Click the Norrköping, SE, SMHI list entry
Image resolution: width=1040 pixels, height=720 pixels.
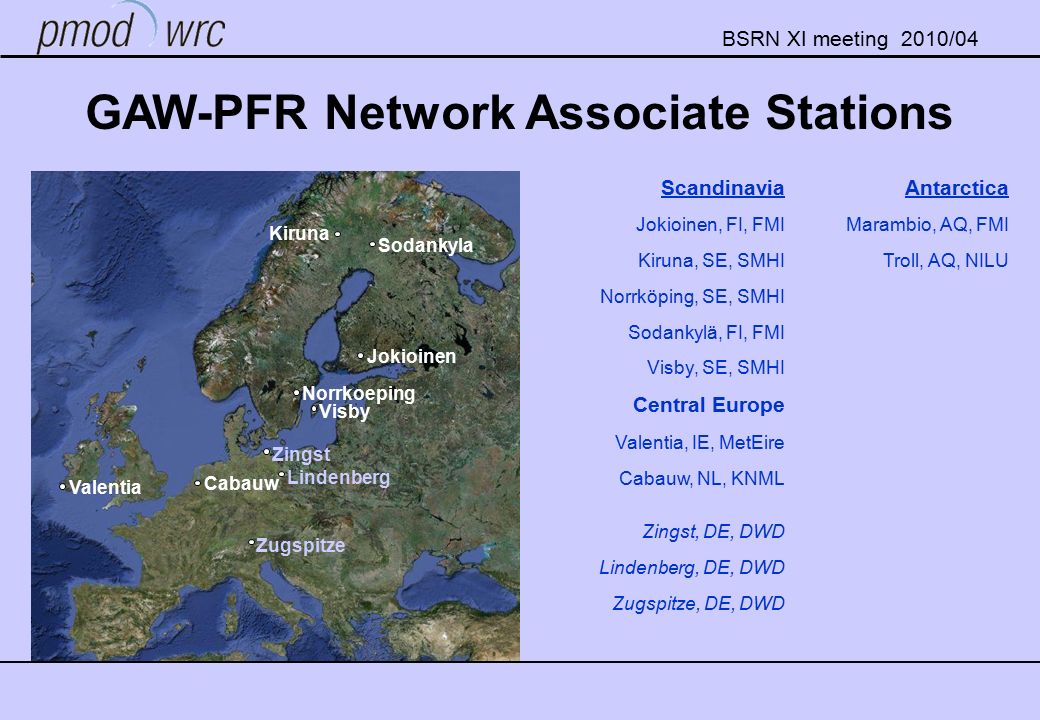(x=692, y=296)
